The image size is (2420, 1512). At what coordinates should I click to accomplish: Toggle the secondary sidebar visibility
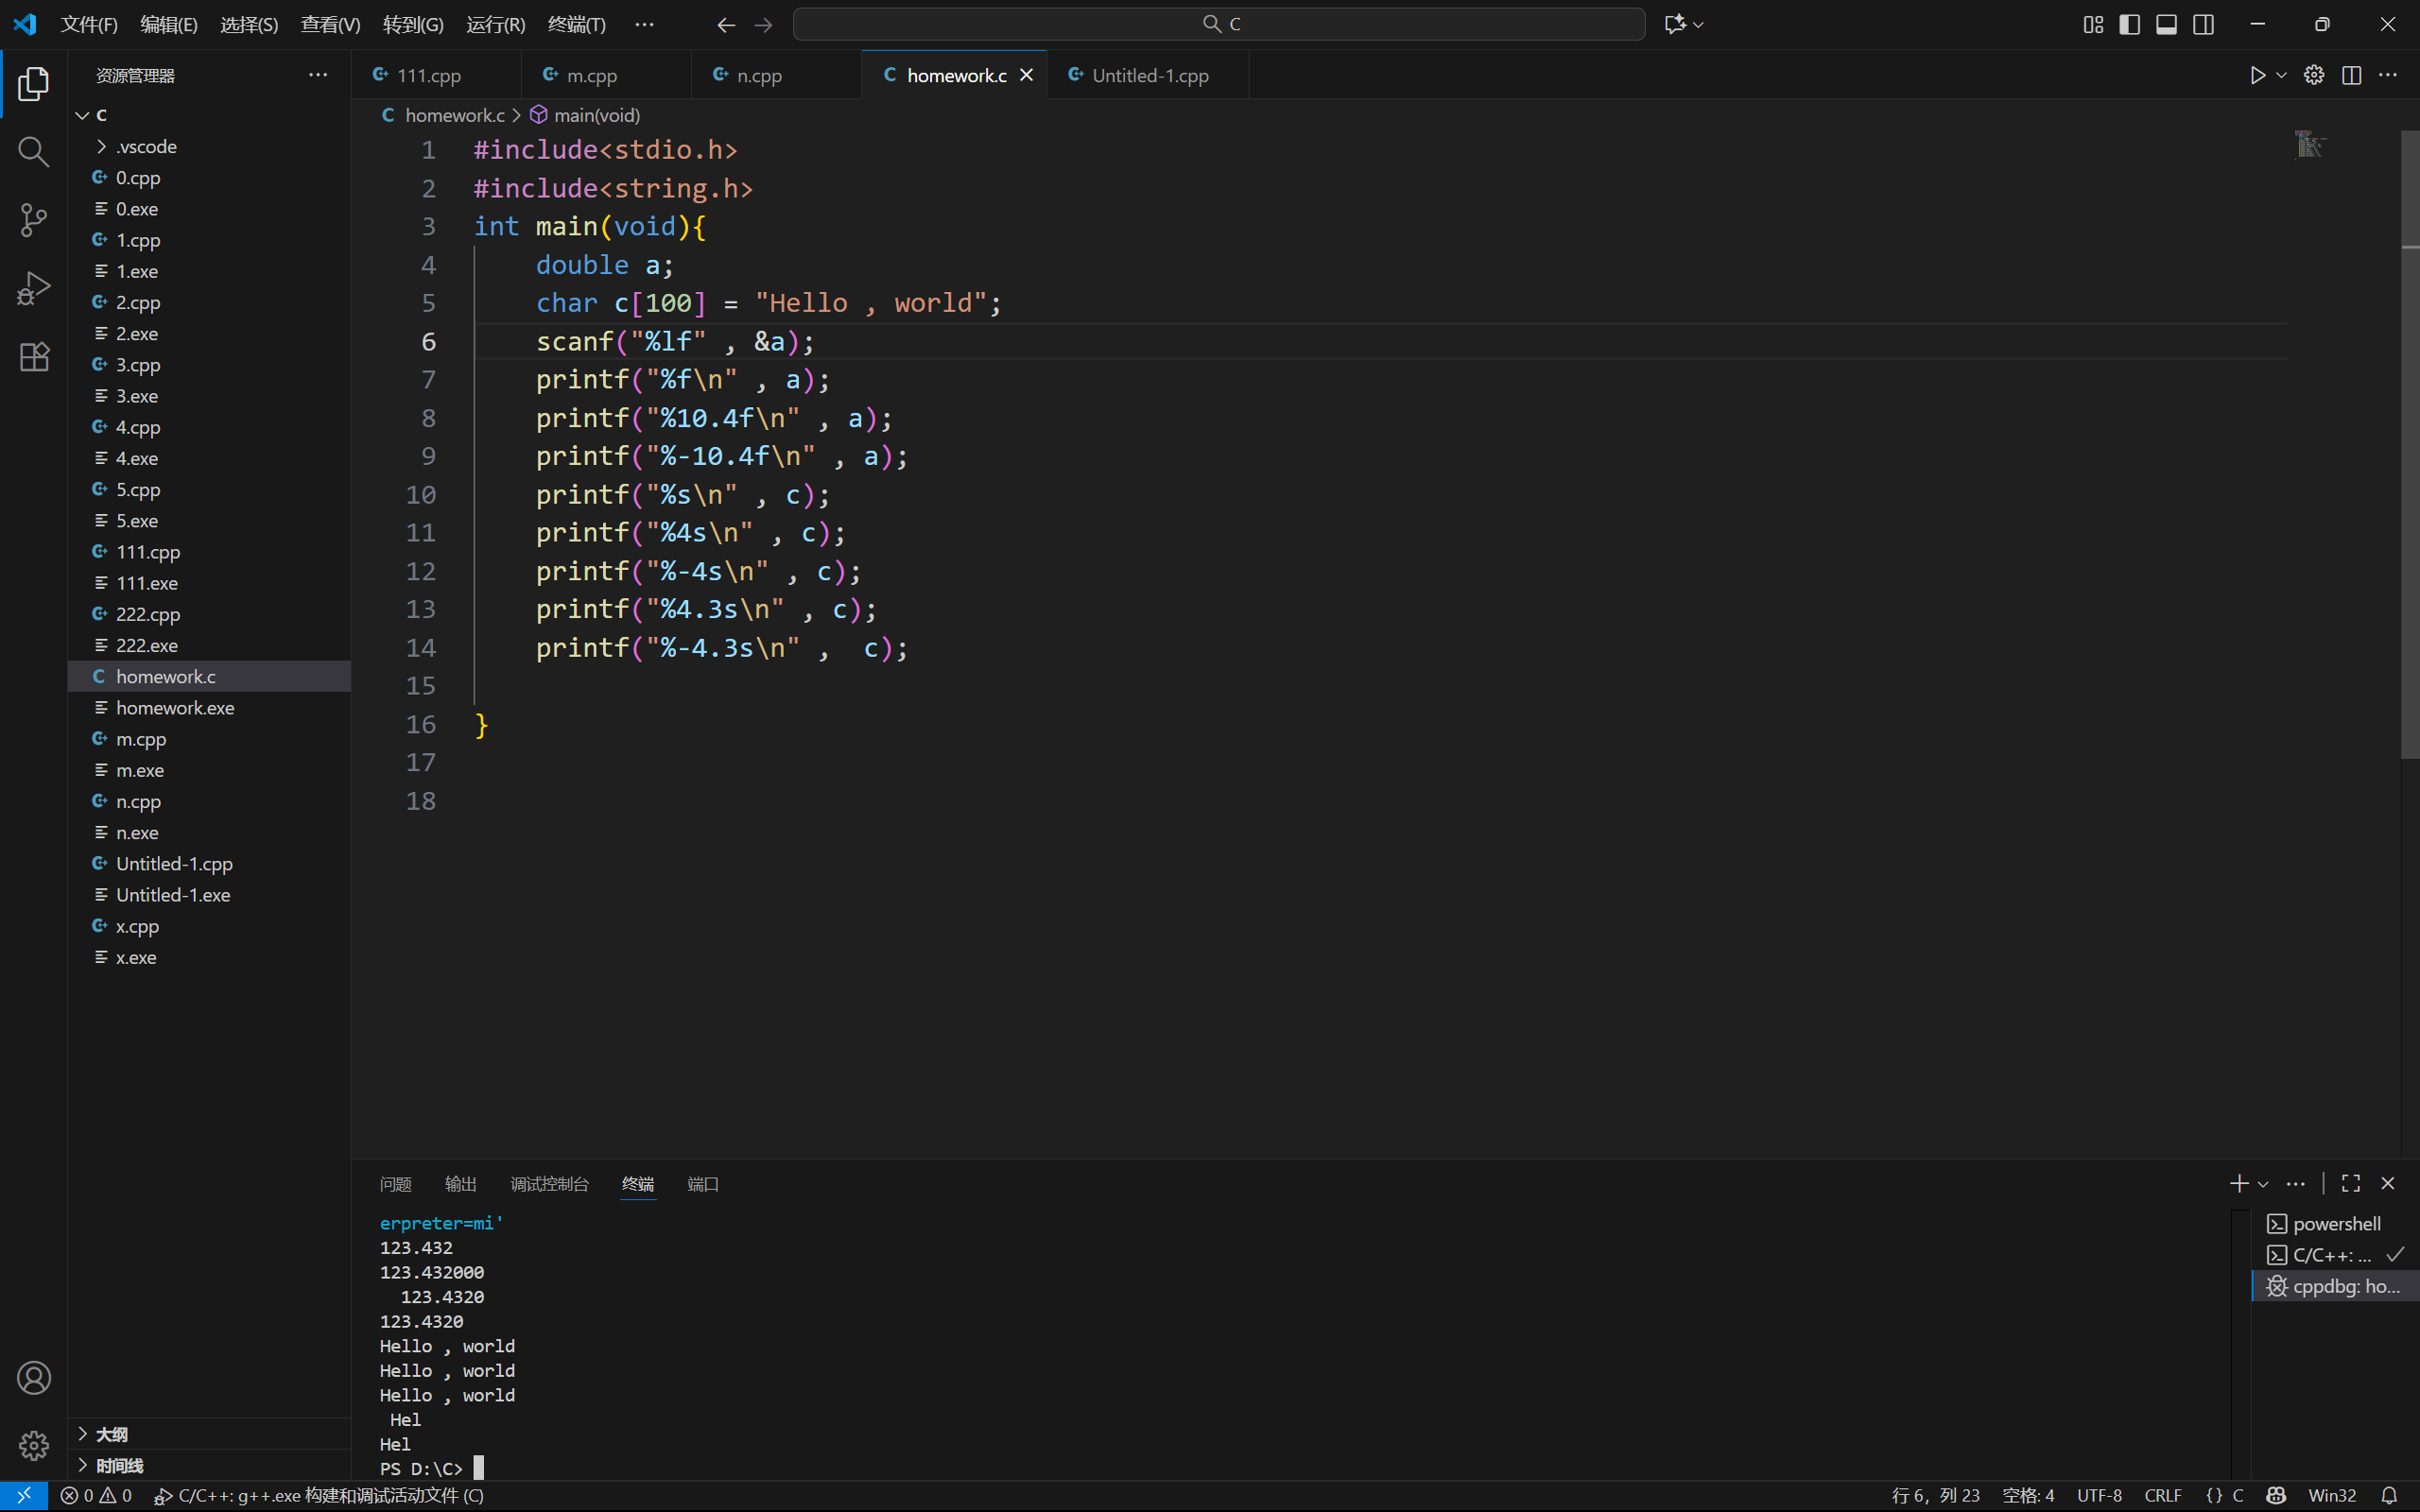coord(2203,24)
